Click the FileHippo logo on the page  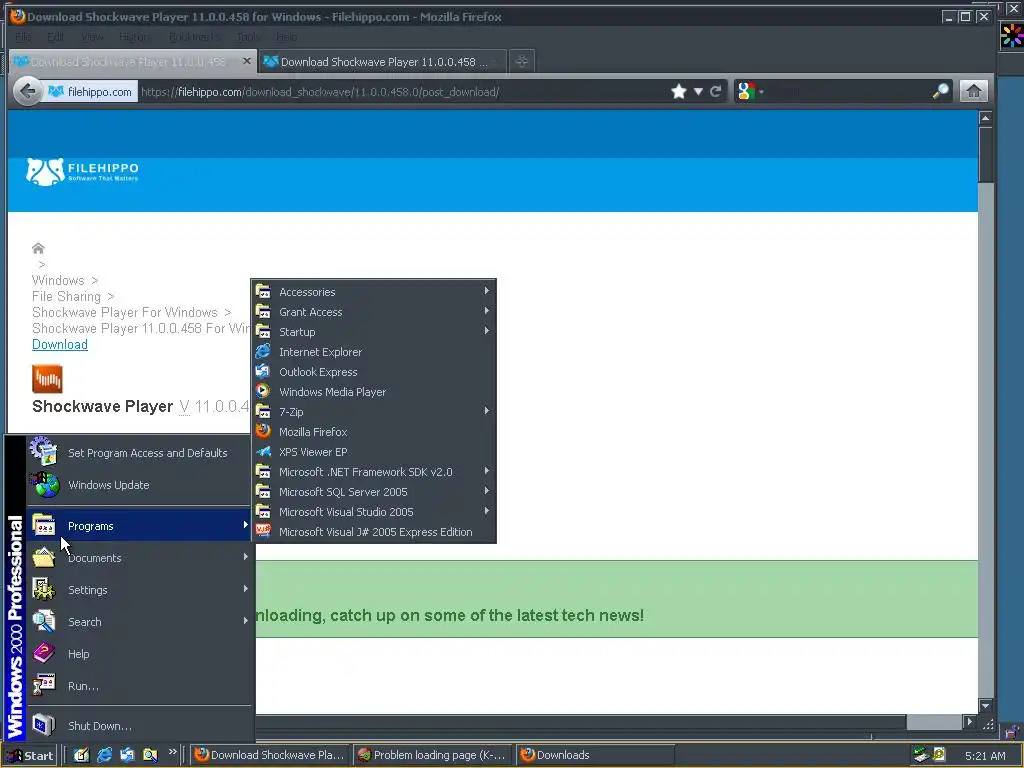(x=82, y=172)
